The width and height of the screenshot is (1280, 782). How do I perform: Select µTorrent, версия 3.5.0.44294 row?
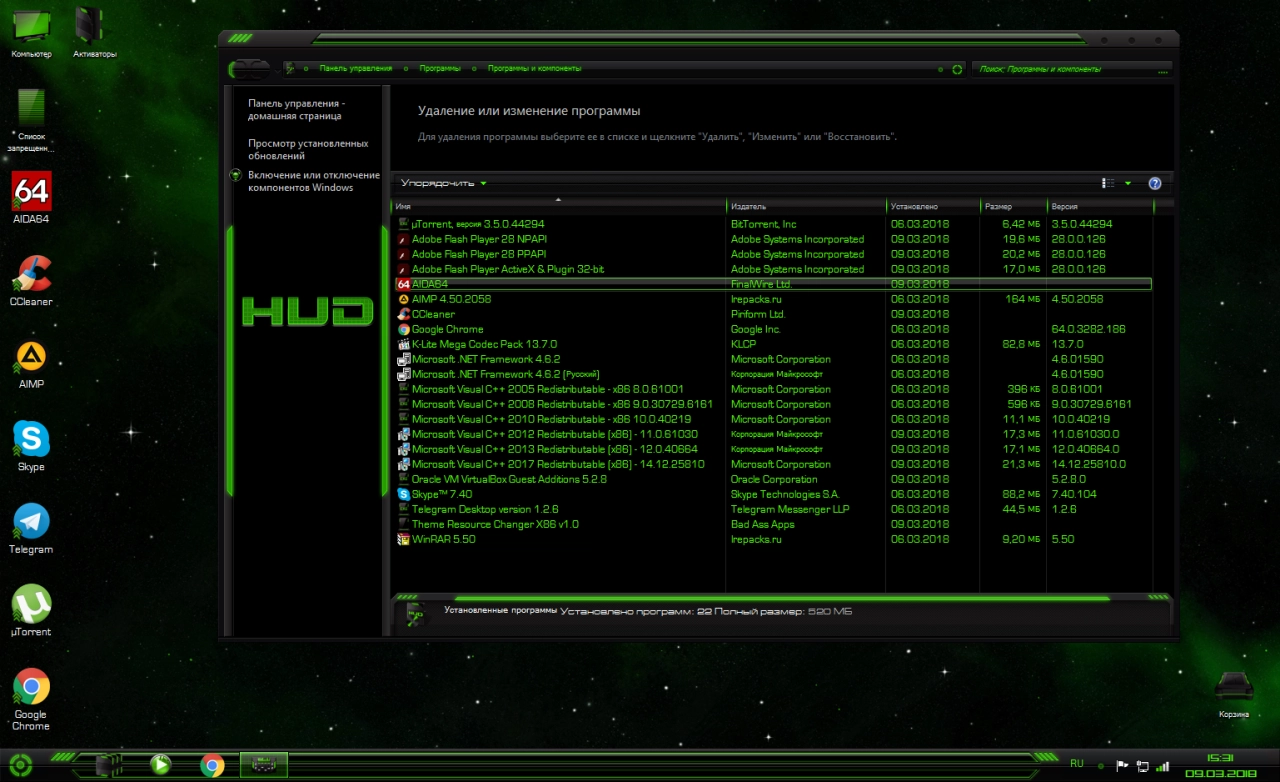772,224
